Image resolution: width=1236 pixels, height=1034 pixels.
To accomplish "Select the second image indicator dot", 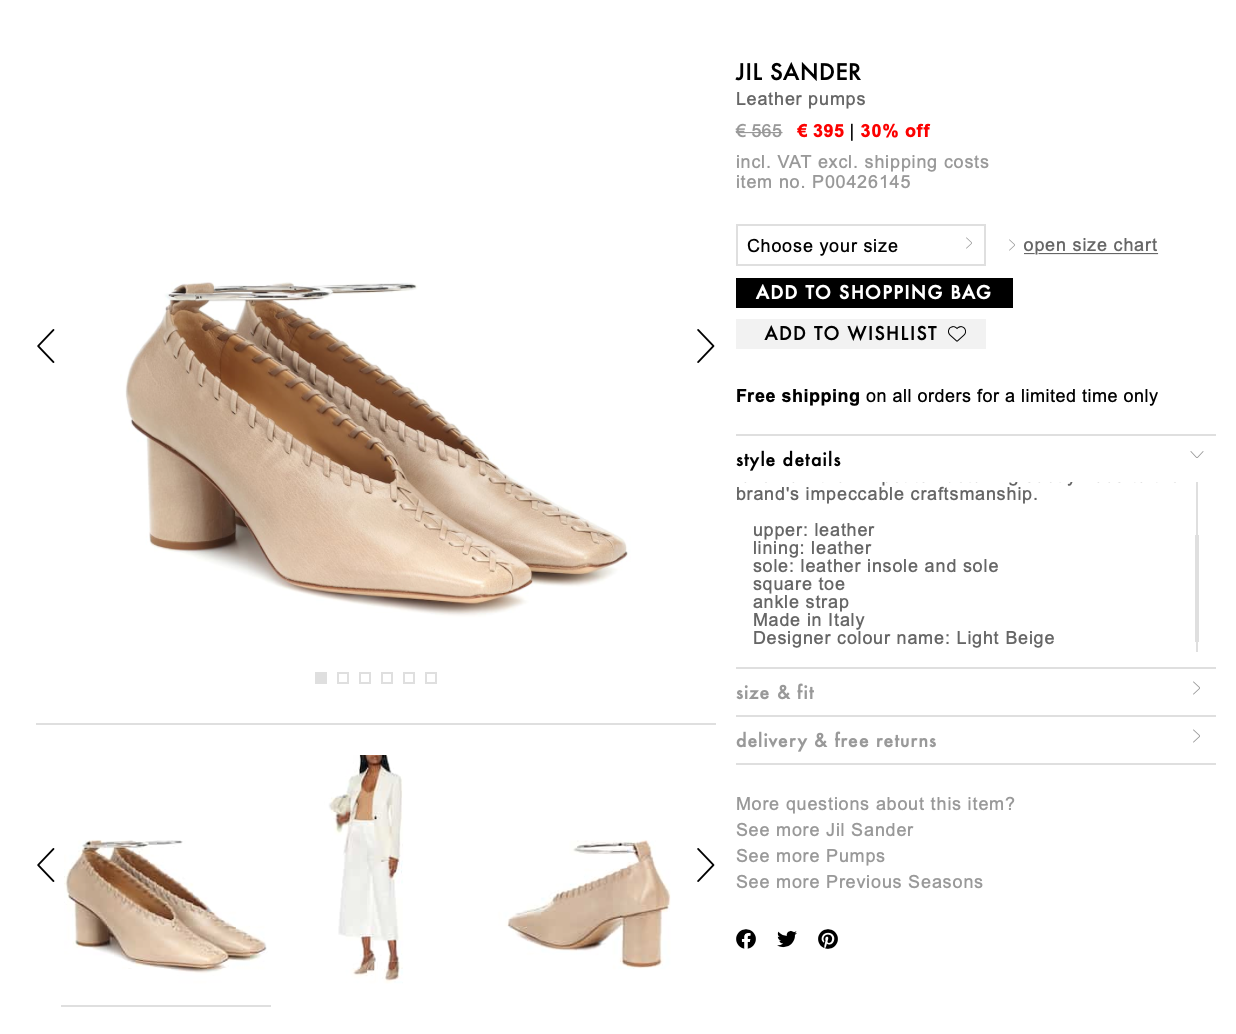I will (x=343, y=678).
